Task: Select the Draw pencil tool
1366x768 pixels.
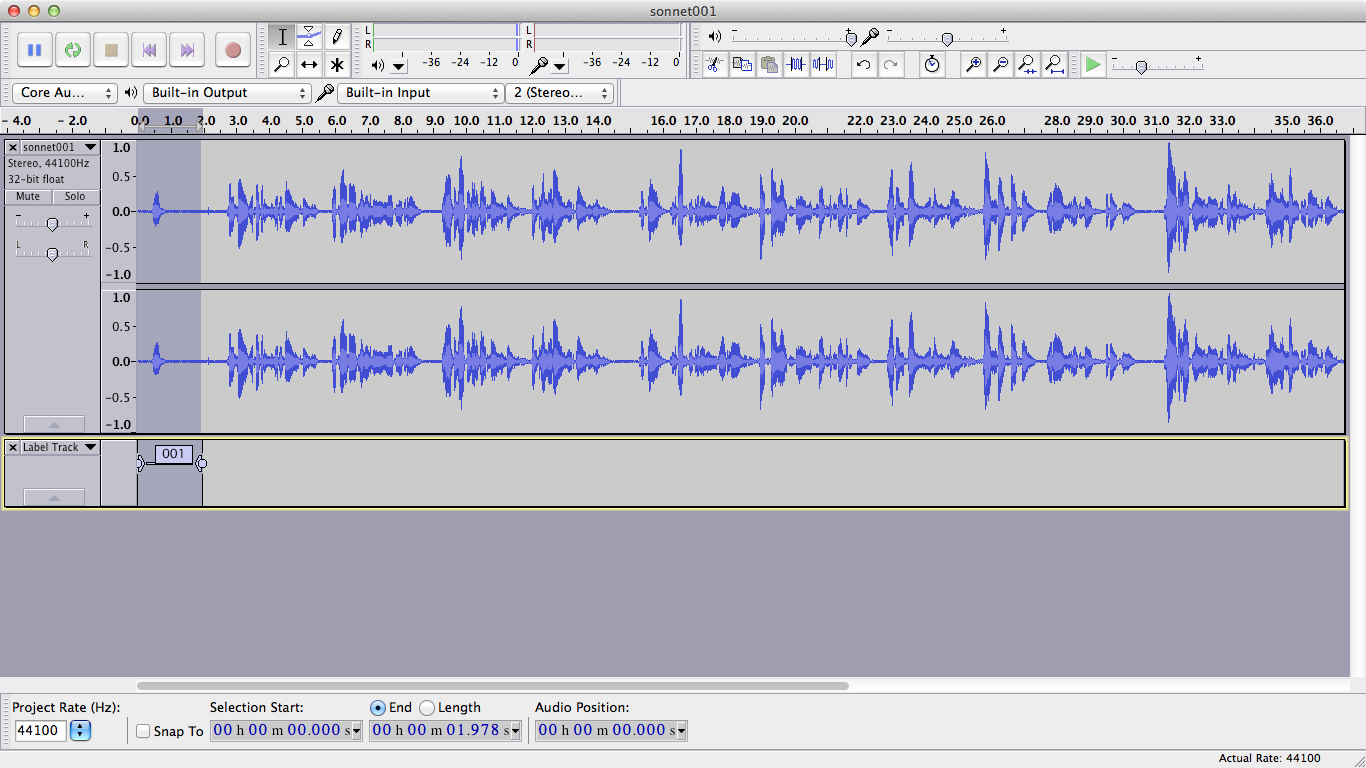Action: click(x=337, y=37)
